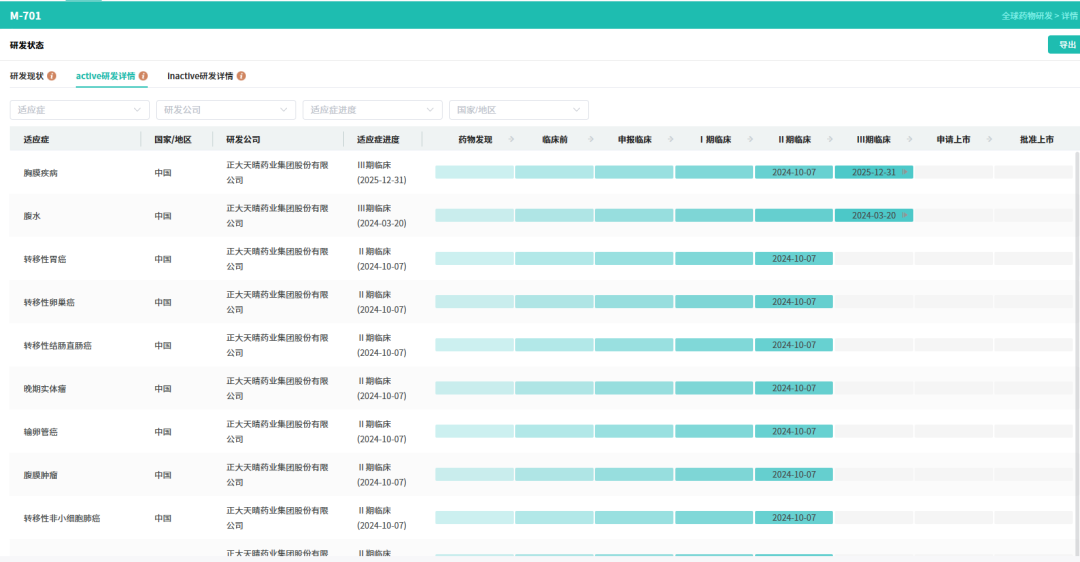Click info icon beside 研发现状 tab
Image resolution: width=1080 pixels, height=562 pixels.
pos(52,76)
